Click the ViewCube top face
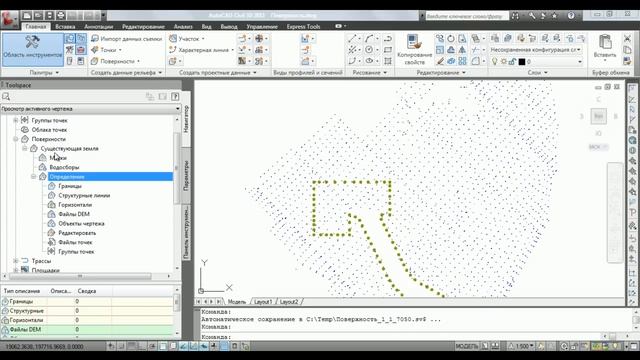Screen dimensions: 640x360 pyautogui.click(x=598, y=116)
